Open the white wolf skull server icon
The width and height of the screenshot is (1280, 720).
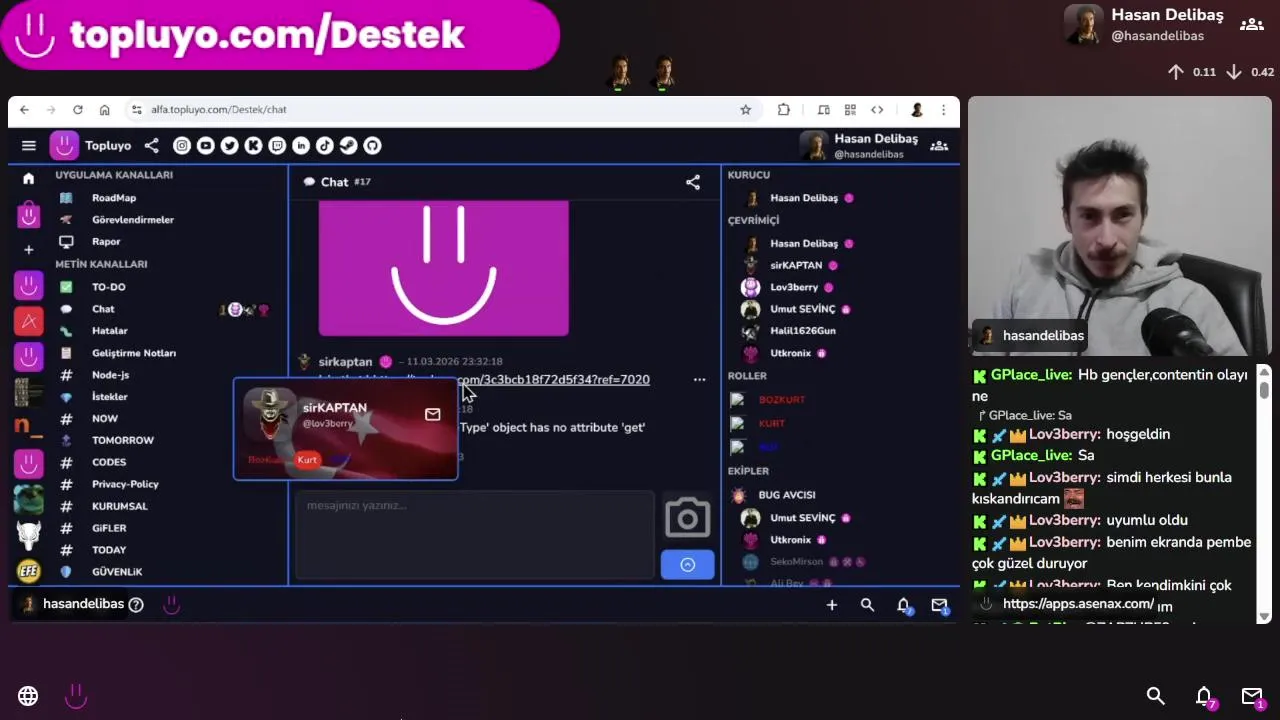click(x=28, y=535)
